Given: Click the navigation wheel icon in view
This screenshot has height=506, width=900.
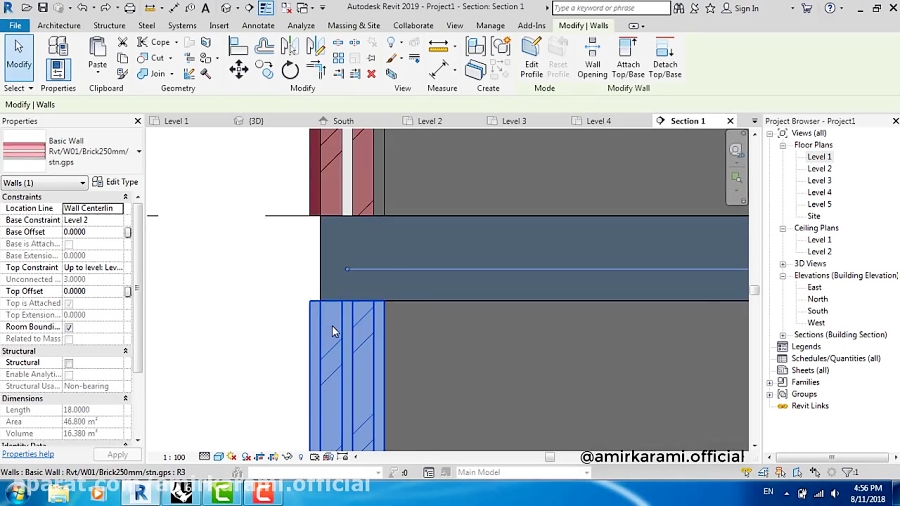Looking at the screenshot, I should pyautogui.click(x=736, y=150).
